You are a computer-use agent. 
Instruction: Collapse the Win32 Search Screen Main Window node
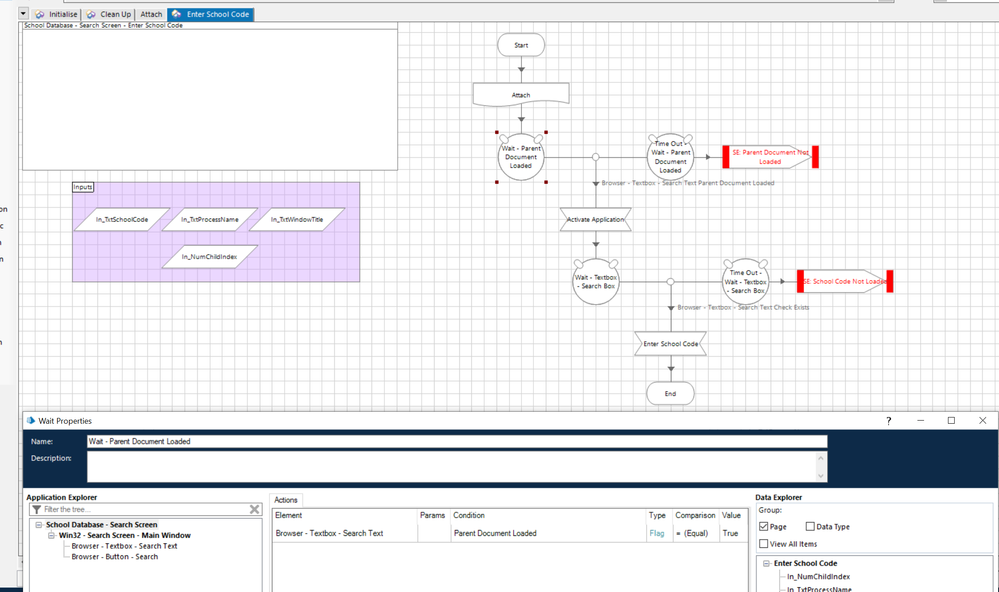click(51, 535)
